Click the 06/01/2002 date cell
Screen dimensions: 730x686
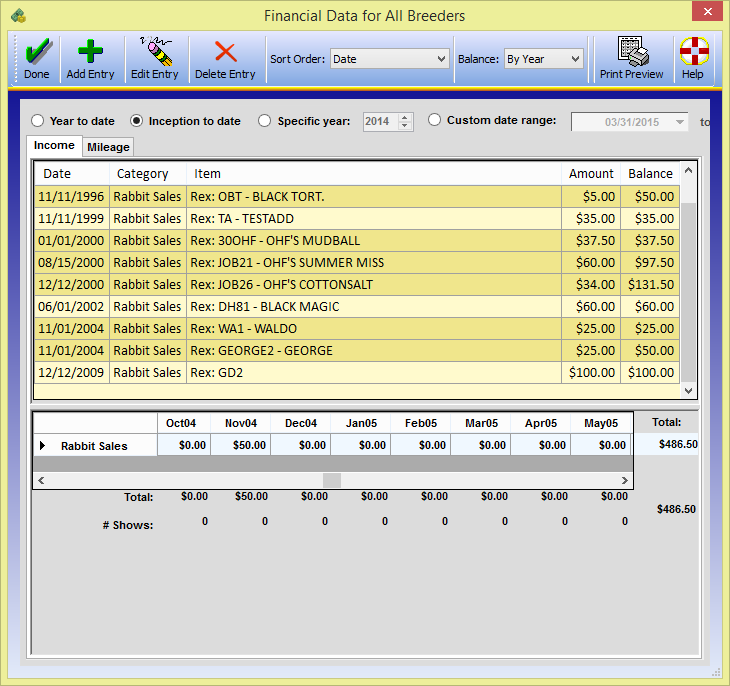point(72,306)
